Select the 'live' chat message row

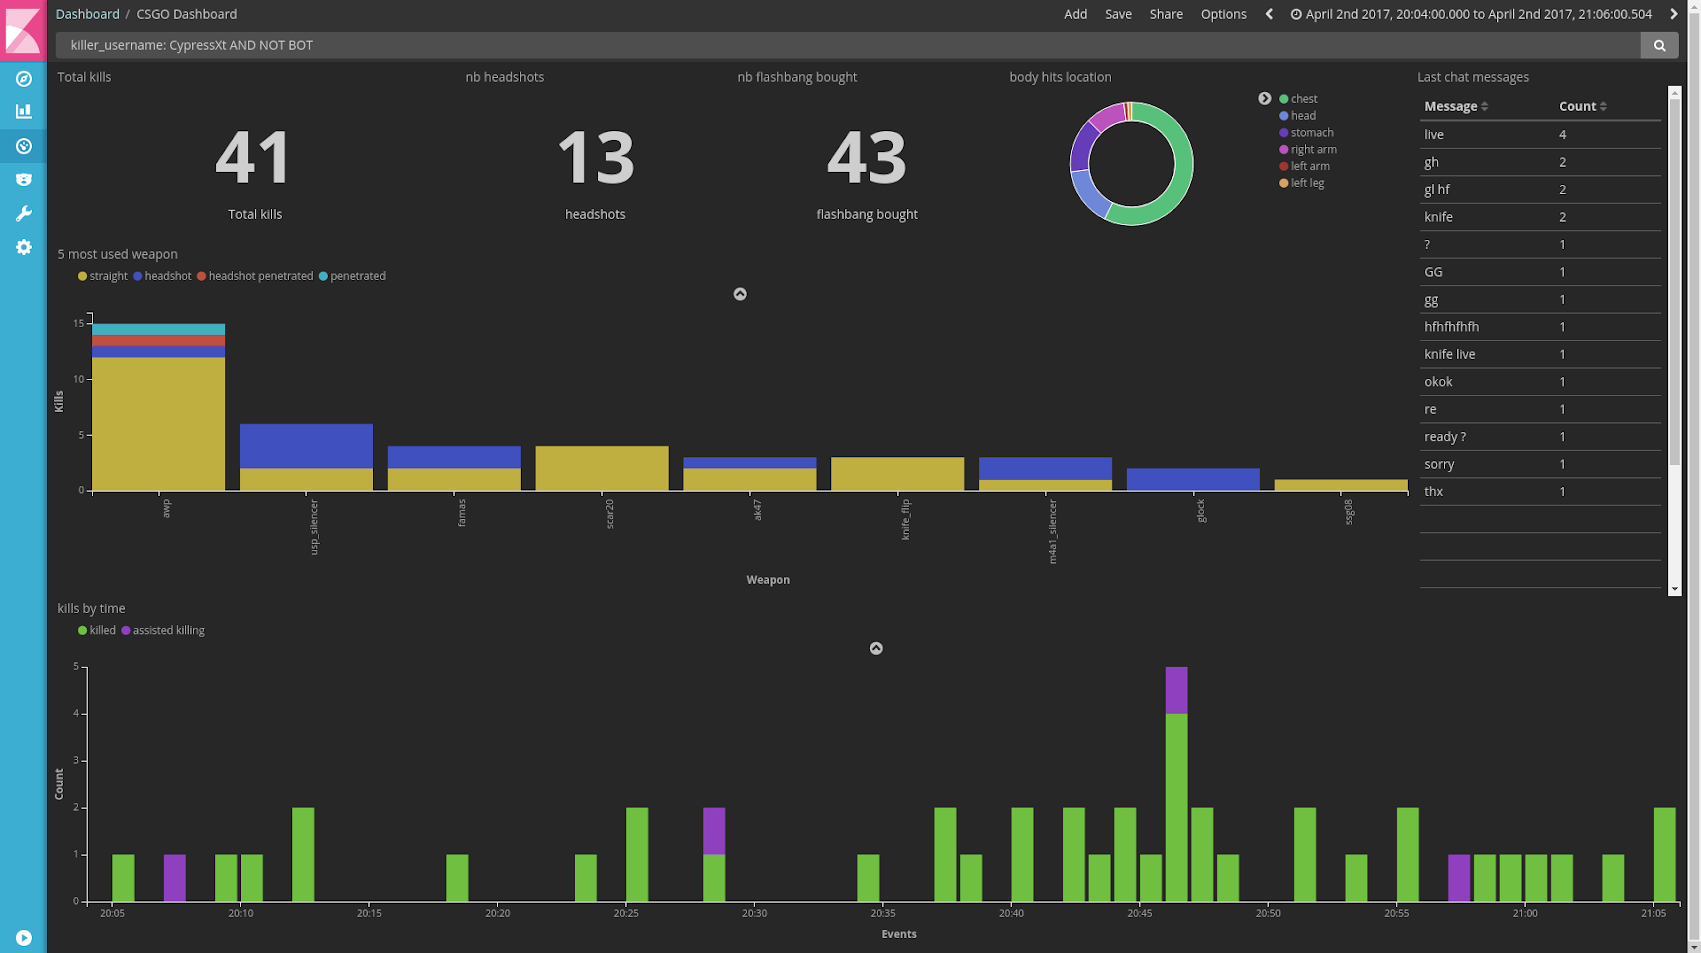[1540, 134]
